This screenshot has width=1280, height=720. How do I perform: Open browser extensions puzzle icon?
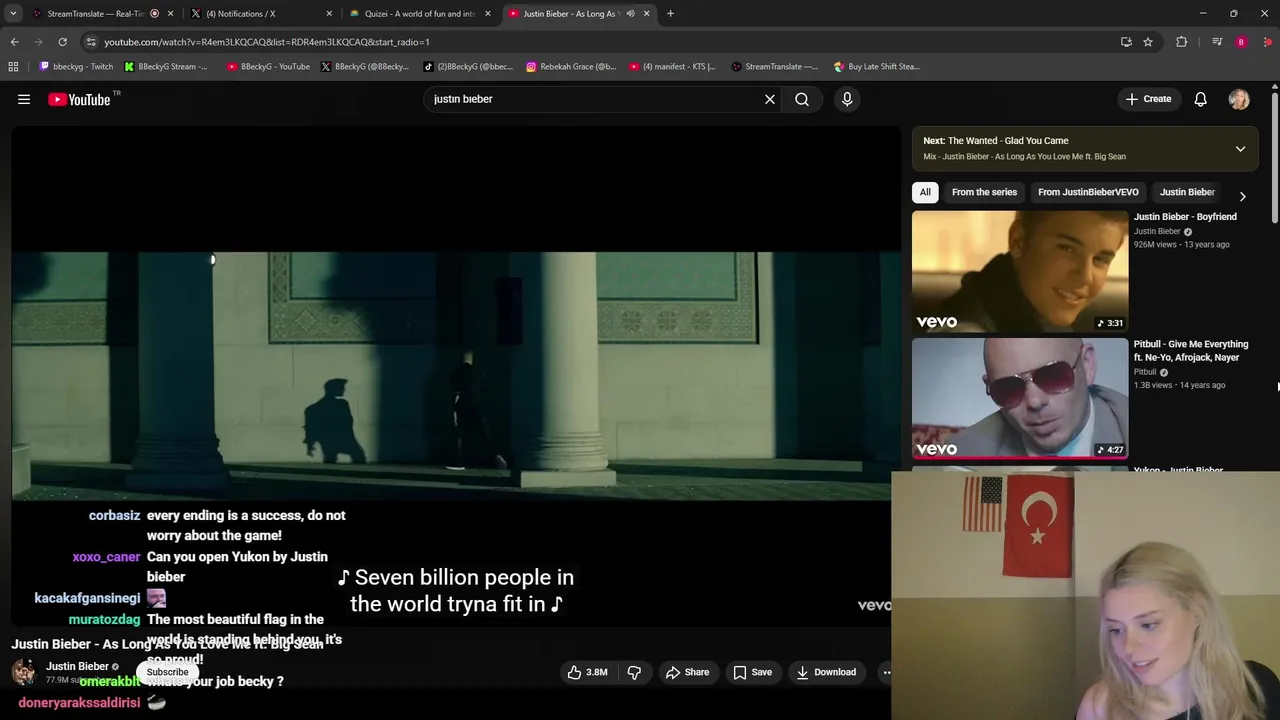click(1182, 42)
